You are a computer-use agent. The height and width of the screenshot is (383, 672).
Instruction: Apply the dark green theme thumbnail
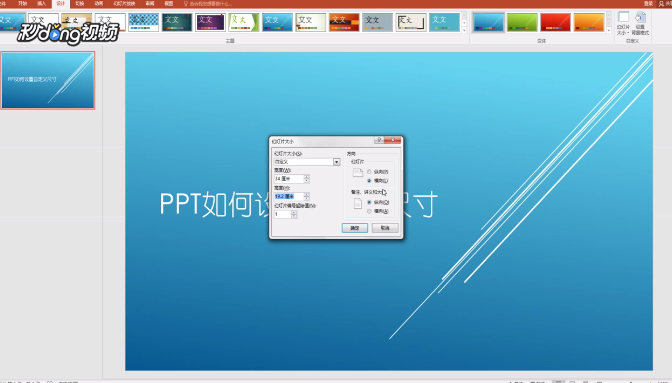coord(177,22)
